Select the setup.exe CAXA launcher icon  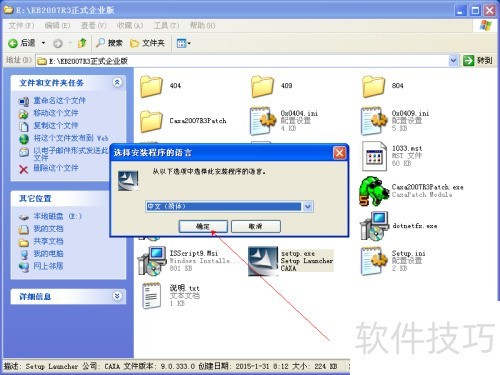263,261
